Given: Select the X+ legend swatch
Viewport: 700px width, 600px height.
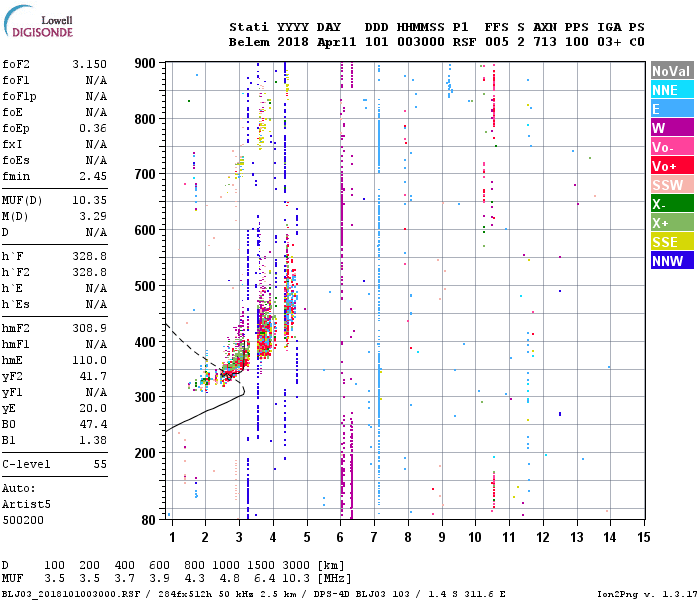Looking at the screenshot, I should [x=672, y=223].
